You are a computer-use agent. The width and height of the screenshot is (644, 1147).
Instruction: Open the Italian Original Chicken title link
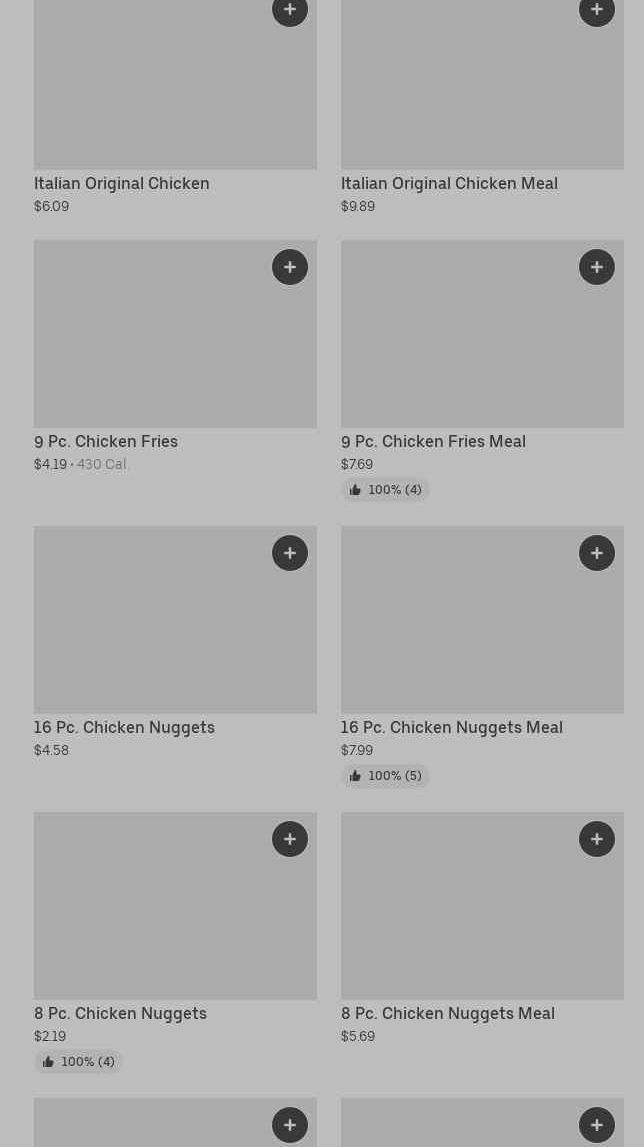pyautogui.click(x=122, y=184)
